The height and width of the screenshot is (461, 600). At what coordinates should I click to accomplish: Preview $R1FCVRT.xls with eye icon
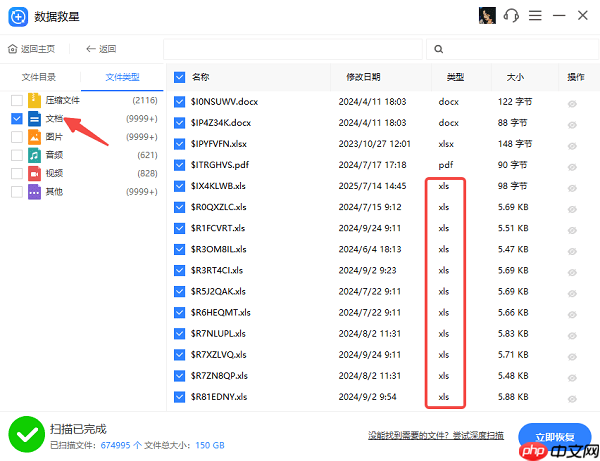(x=572, y=230)
